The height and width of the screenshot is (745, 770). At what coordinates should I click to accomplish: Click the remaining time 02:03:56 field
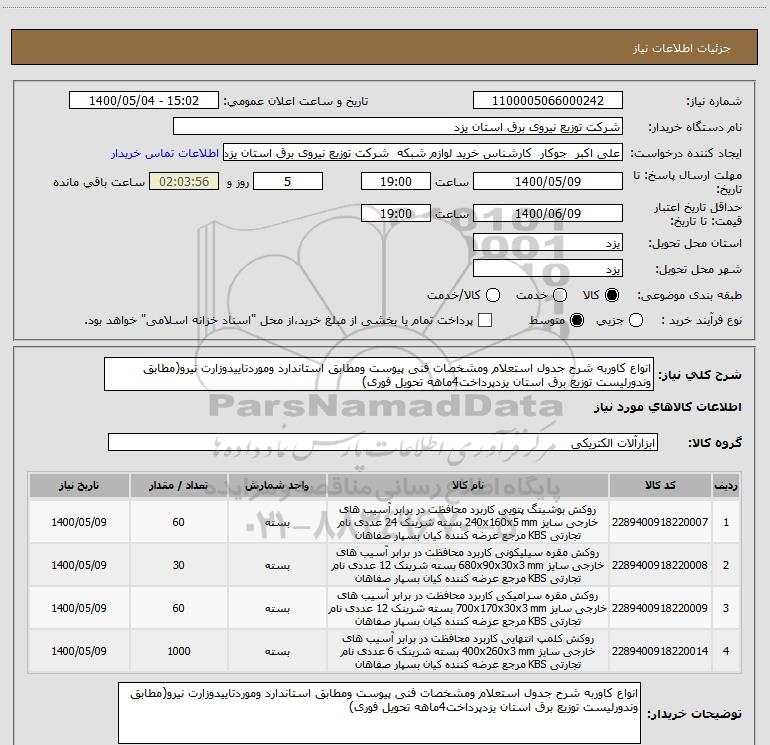(x=184, y=182)
